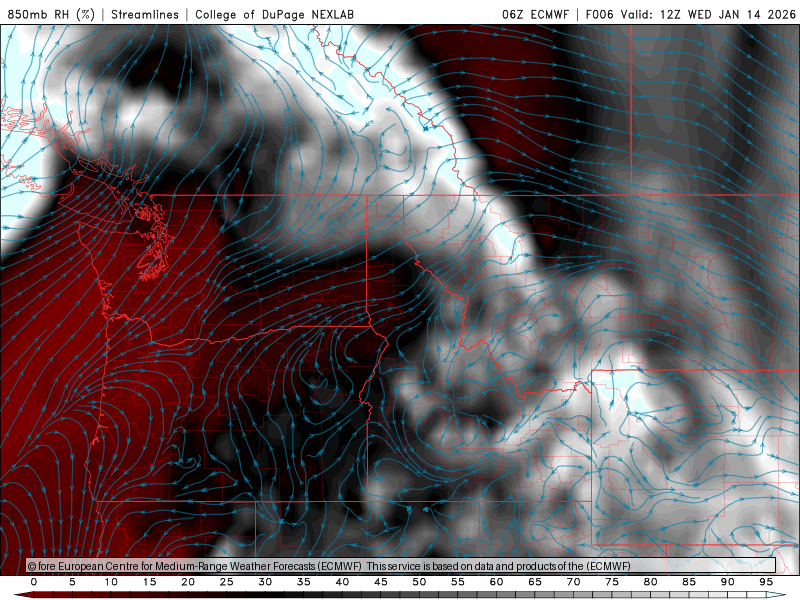This screenshot has width=800, height=600.
Task: Click the "20" colorbar scale label
Action: 188,582
